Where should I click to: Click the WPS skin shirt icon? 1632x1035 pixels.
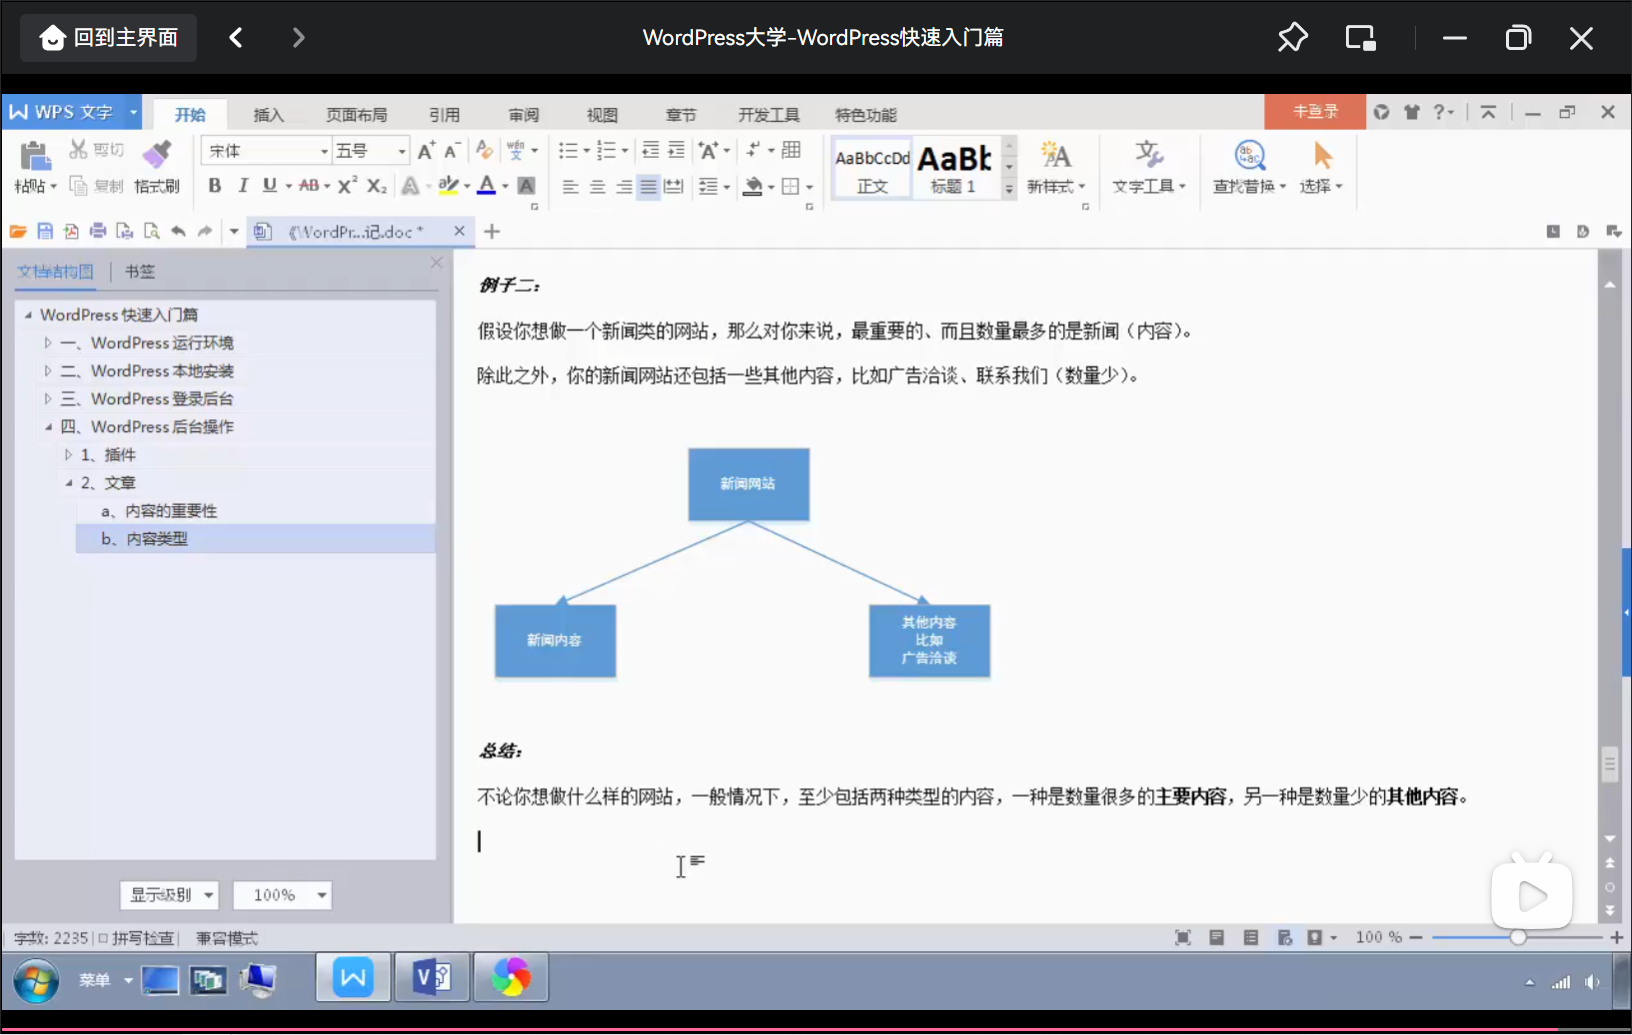1412,112
